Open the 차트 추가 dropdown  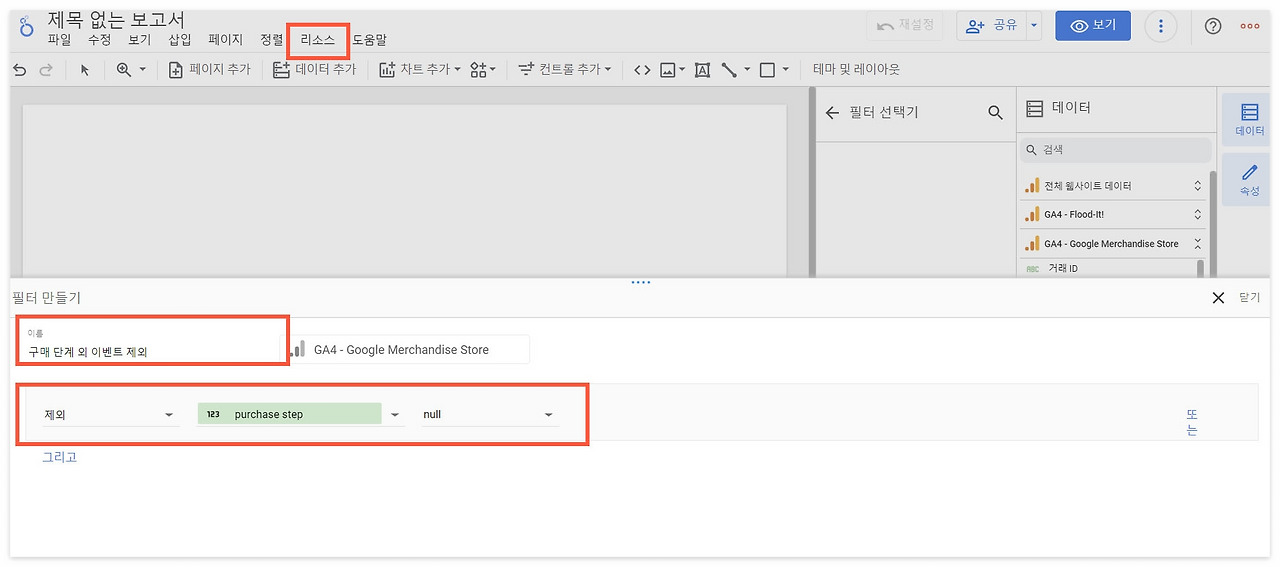(x=419, y=70)
